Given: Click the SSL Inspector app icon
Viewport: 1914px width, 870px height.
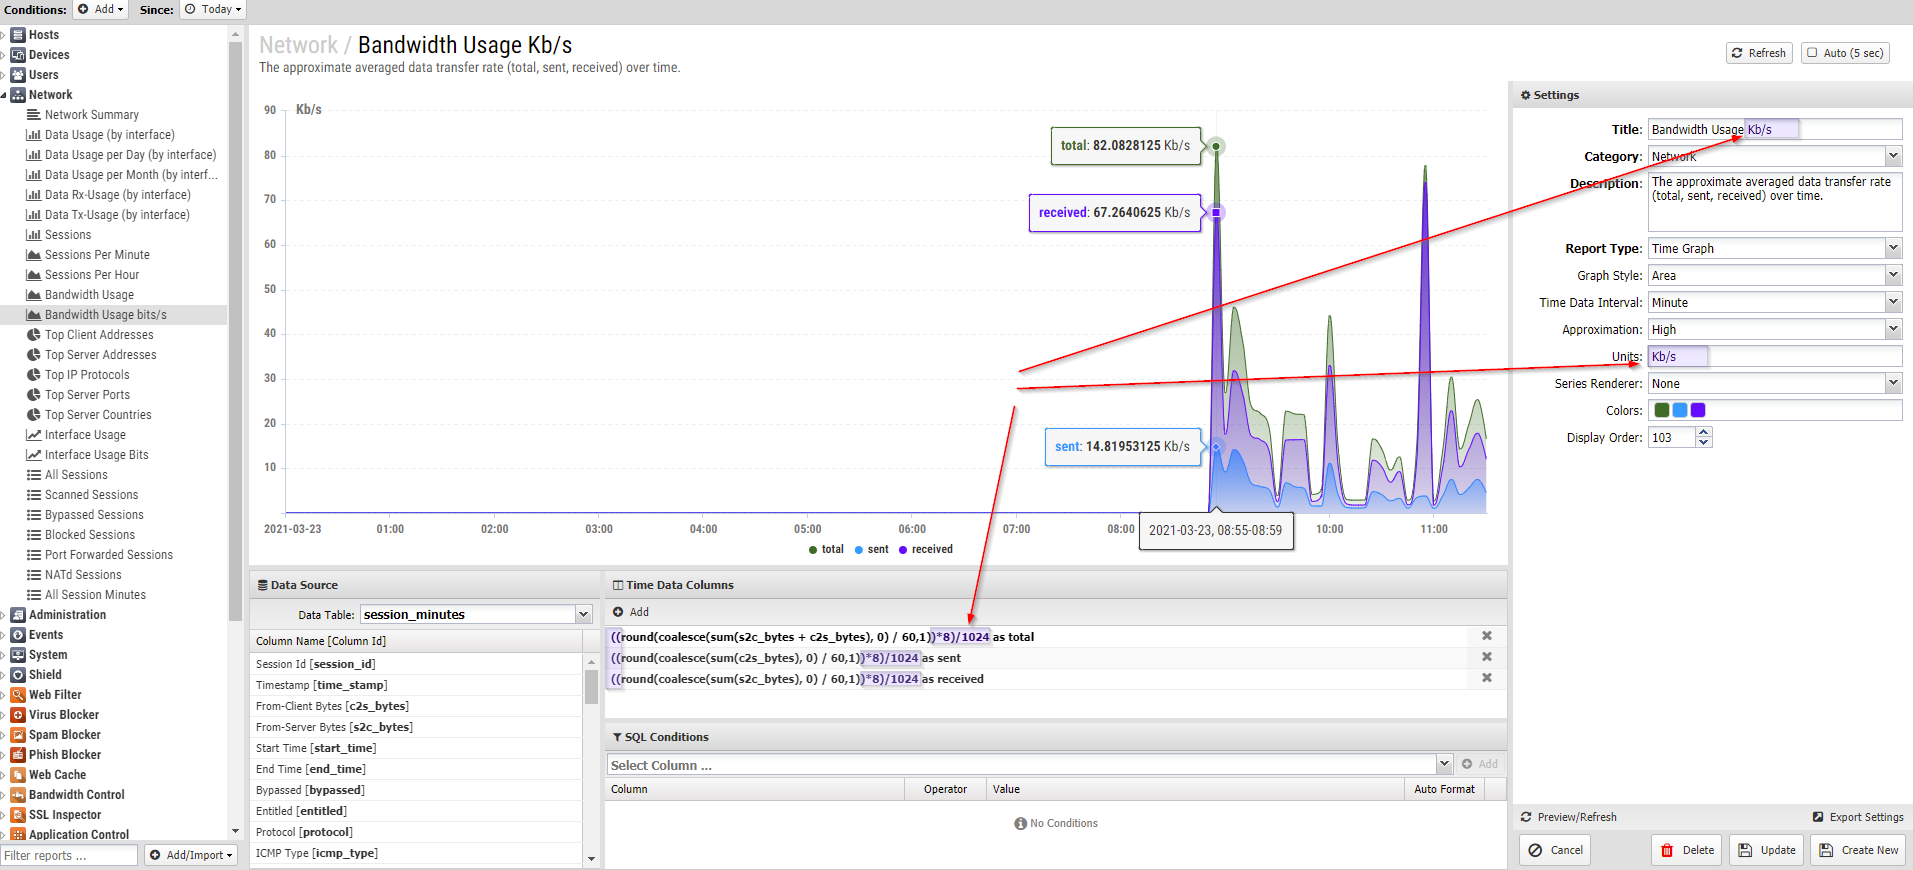Looking at the screenshot, I should click(18, 815).
